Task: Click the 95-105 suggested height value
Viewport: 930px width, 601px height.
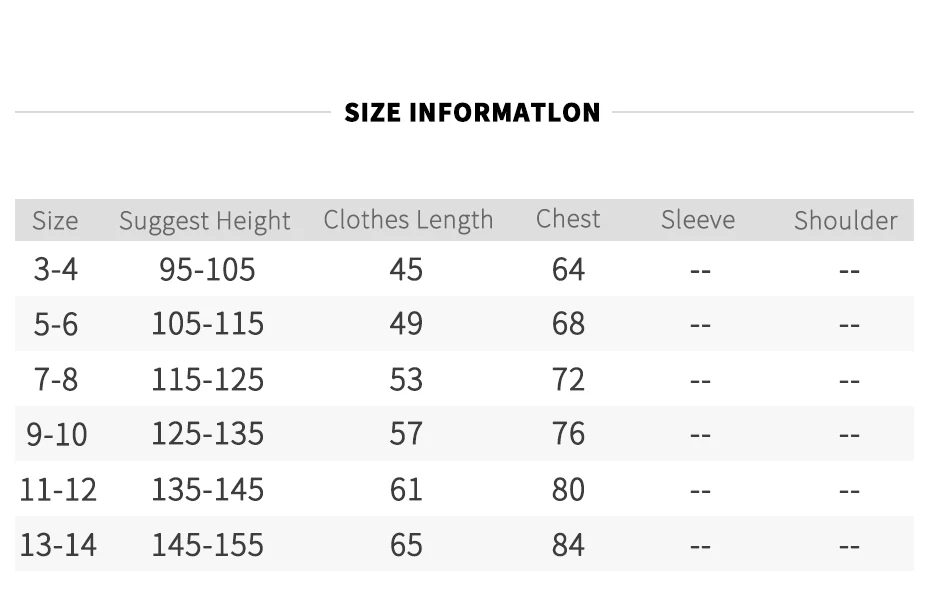Action: pos(207,269)
